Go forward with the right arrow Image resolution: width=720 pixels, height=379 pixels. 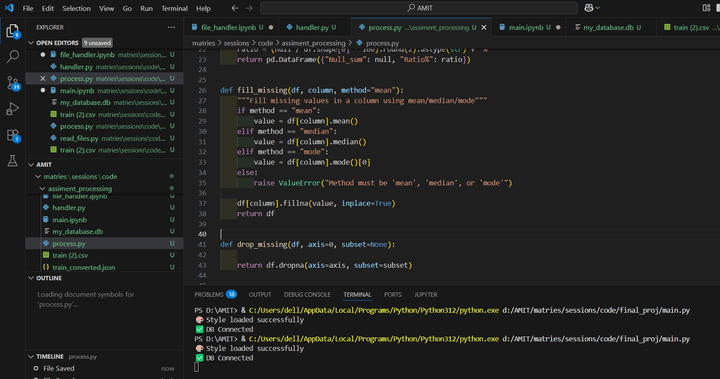pyautogui.click(x=249, y=8)
